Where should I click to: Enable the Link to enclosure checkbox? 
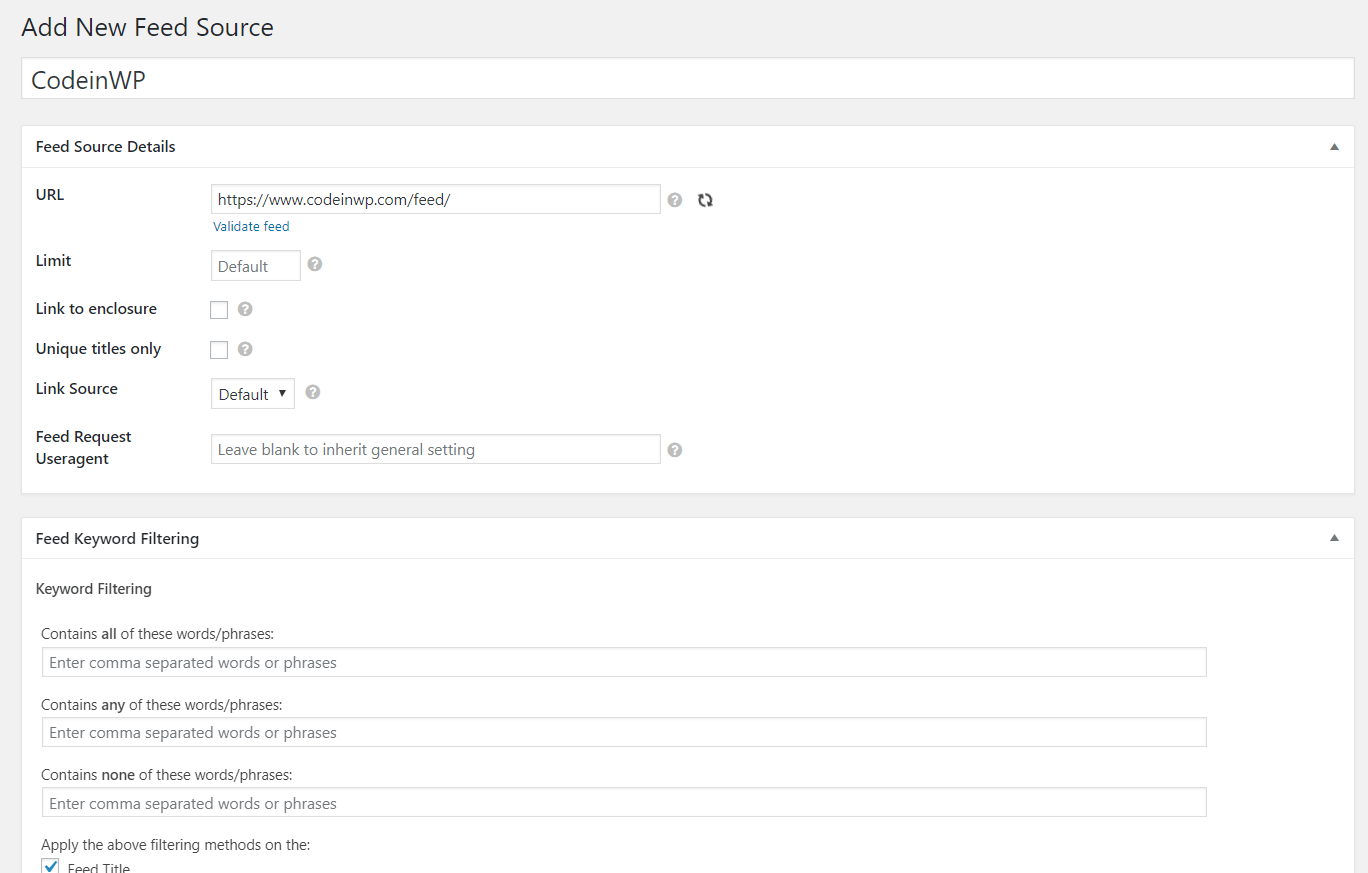click(219, 310)
